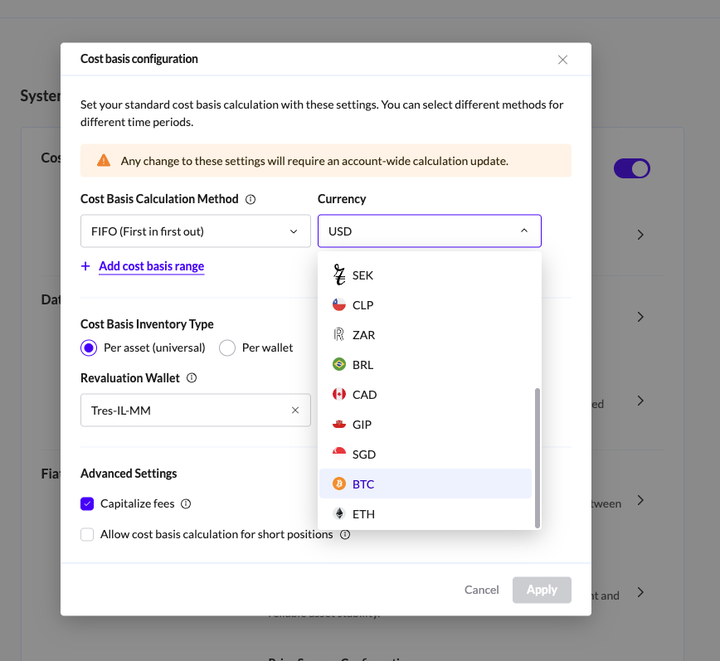
Task: Click info icon beside Cost Basis Calculation Method
Action: pyautogui.click(x=250, y=199)
